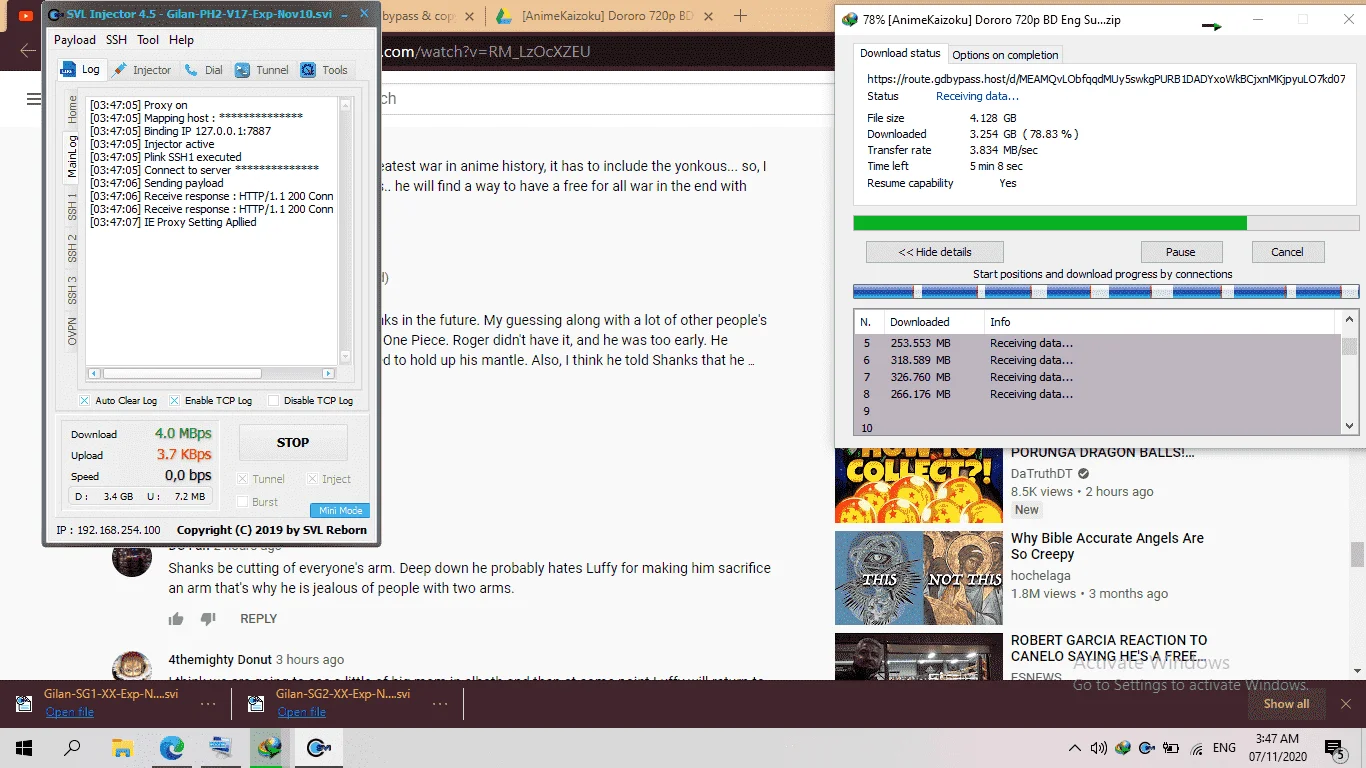Screen dimensions: 1366x768
Task: Like the Shanks arm comment
Action: point(176,619)
